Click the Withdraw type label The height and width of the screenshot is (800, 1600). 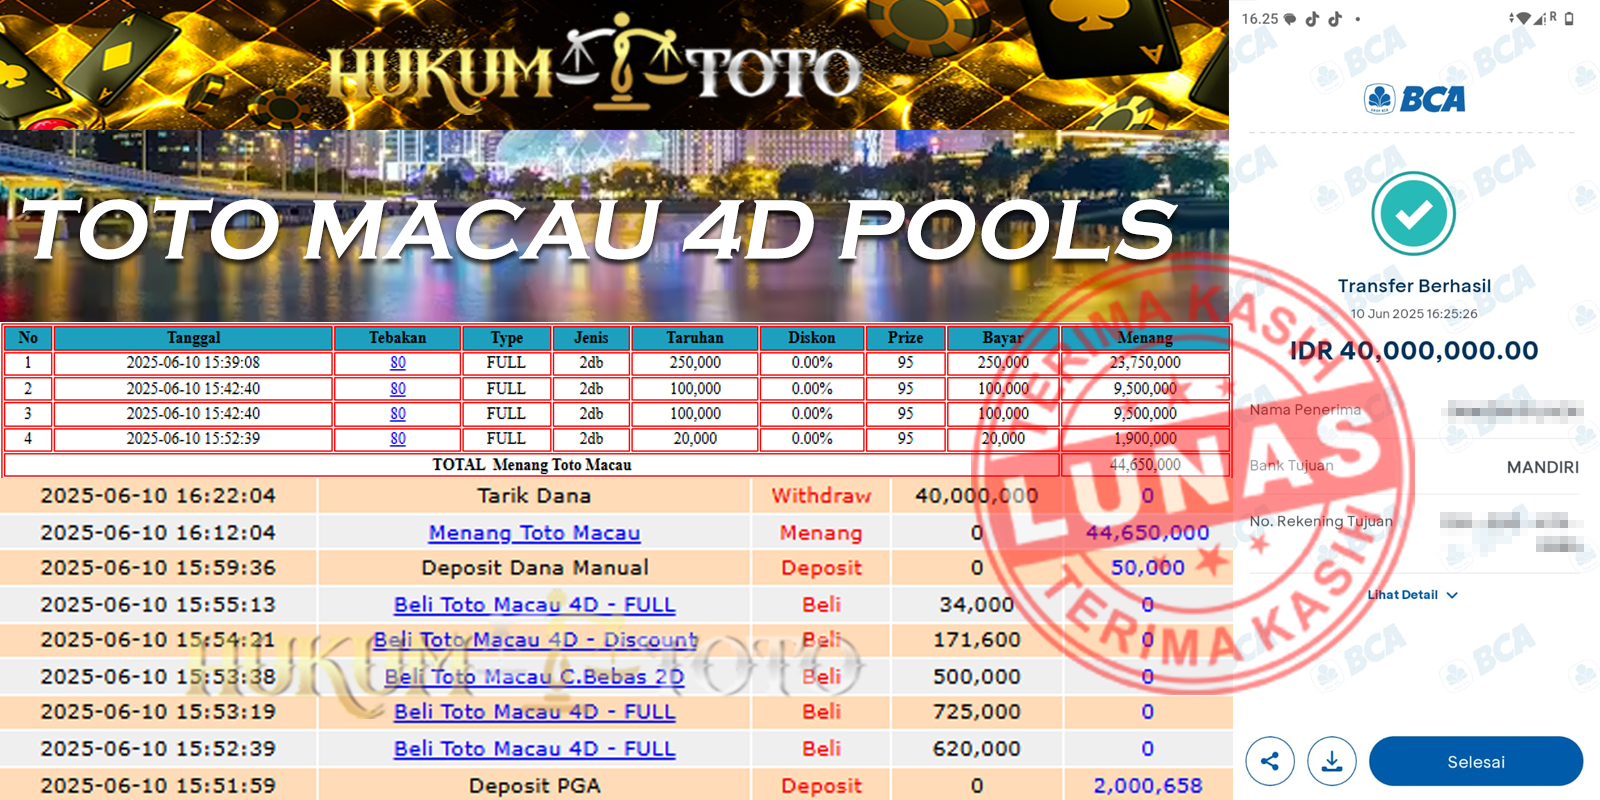pyautogui.click(x=821, y=496)
